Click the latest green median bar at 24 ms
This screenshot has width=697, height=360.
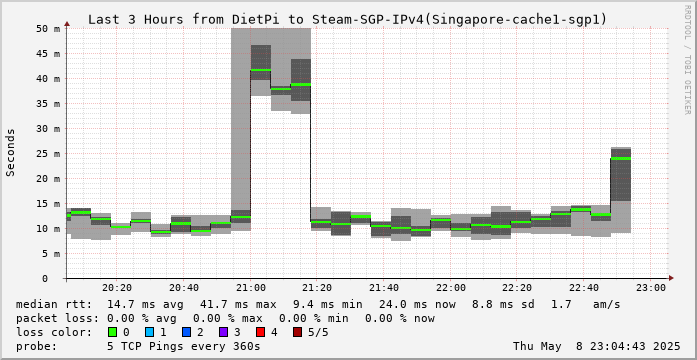(x=621, y=158)
